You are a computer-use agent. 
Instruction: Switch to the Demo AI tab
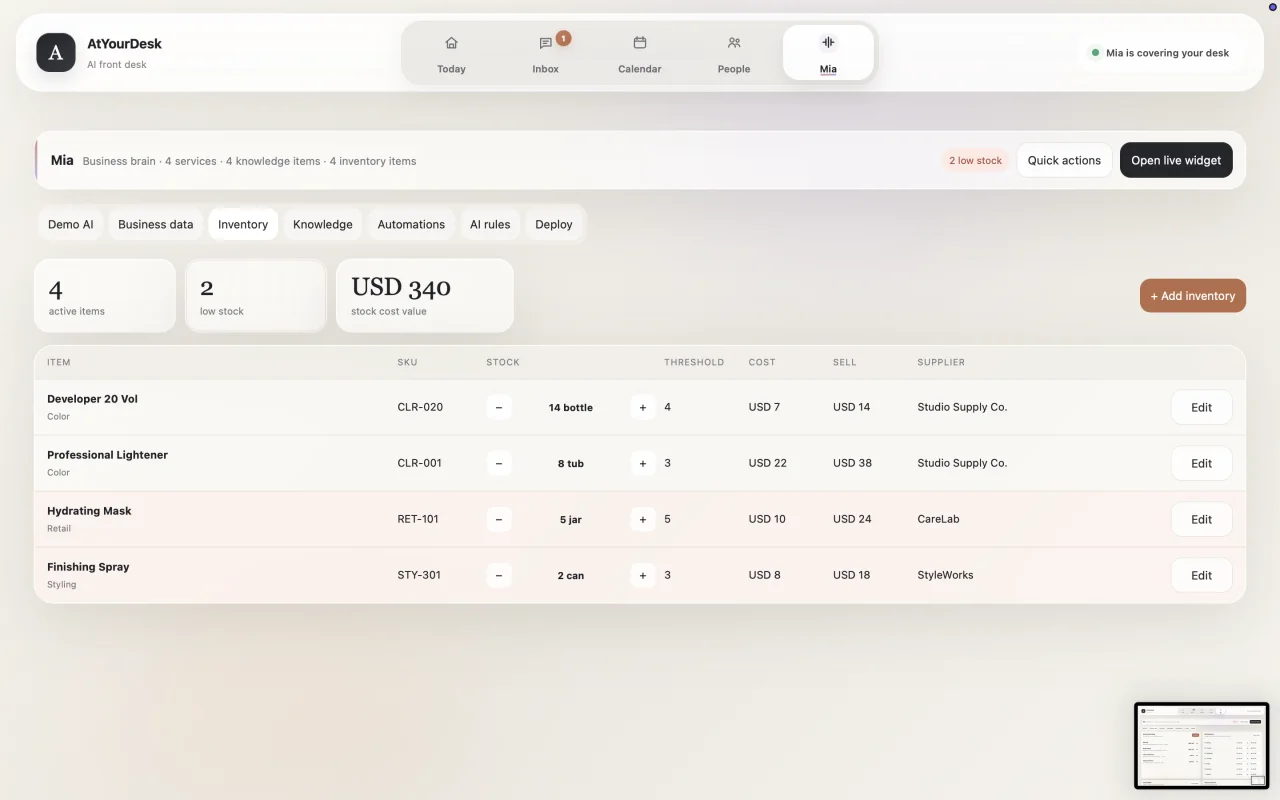[71, 224]
